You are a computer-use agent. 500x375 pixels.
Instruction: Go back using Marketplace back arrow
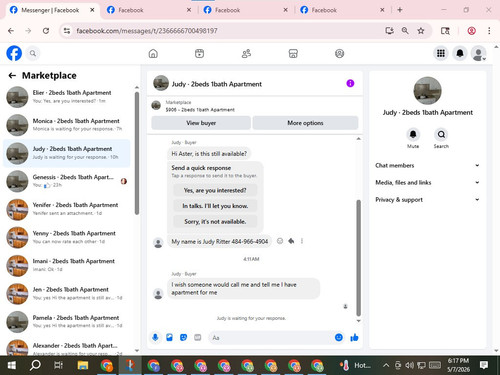tap(12, 76)
